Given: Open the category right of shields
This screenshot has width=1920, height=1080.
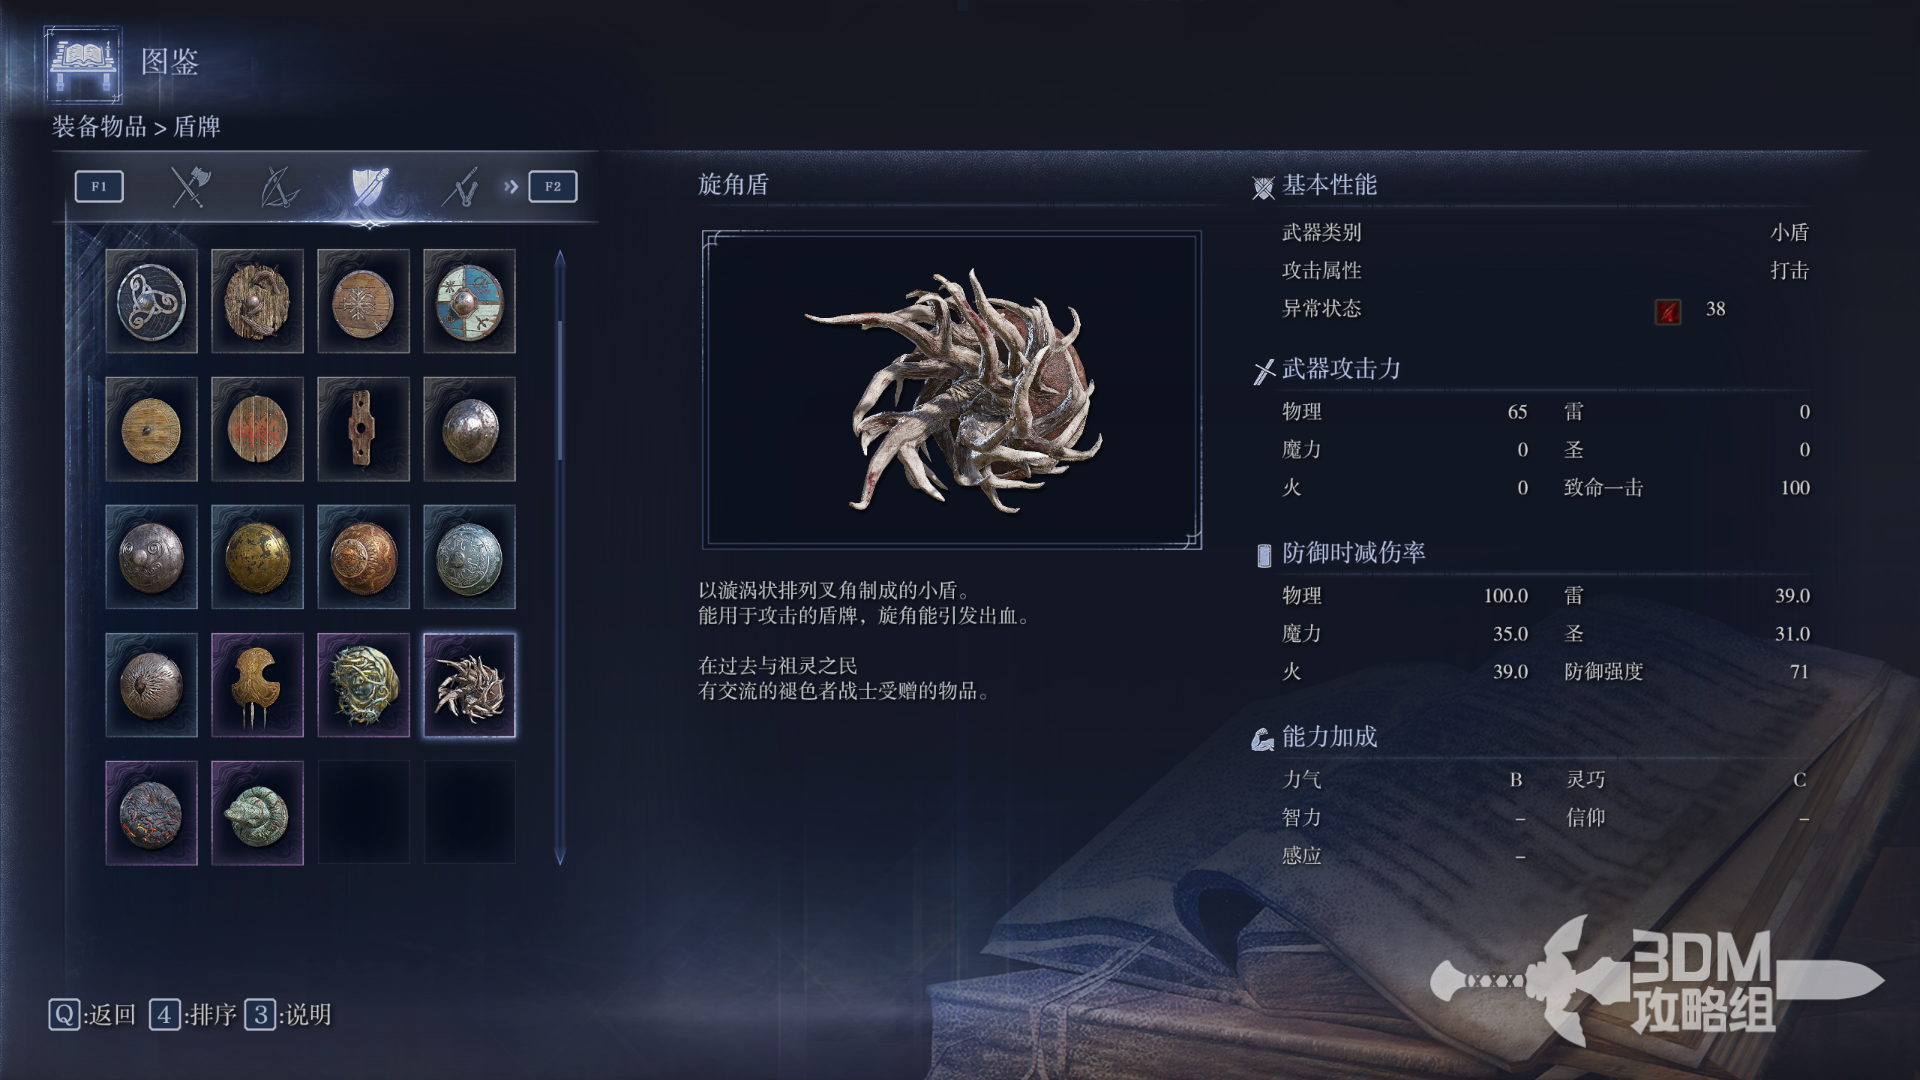Looking at the screenshot, I should click(459, 186).
